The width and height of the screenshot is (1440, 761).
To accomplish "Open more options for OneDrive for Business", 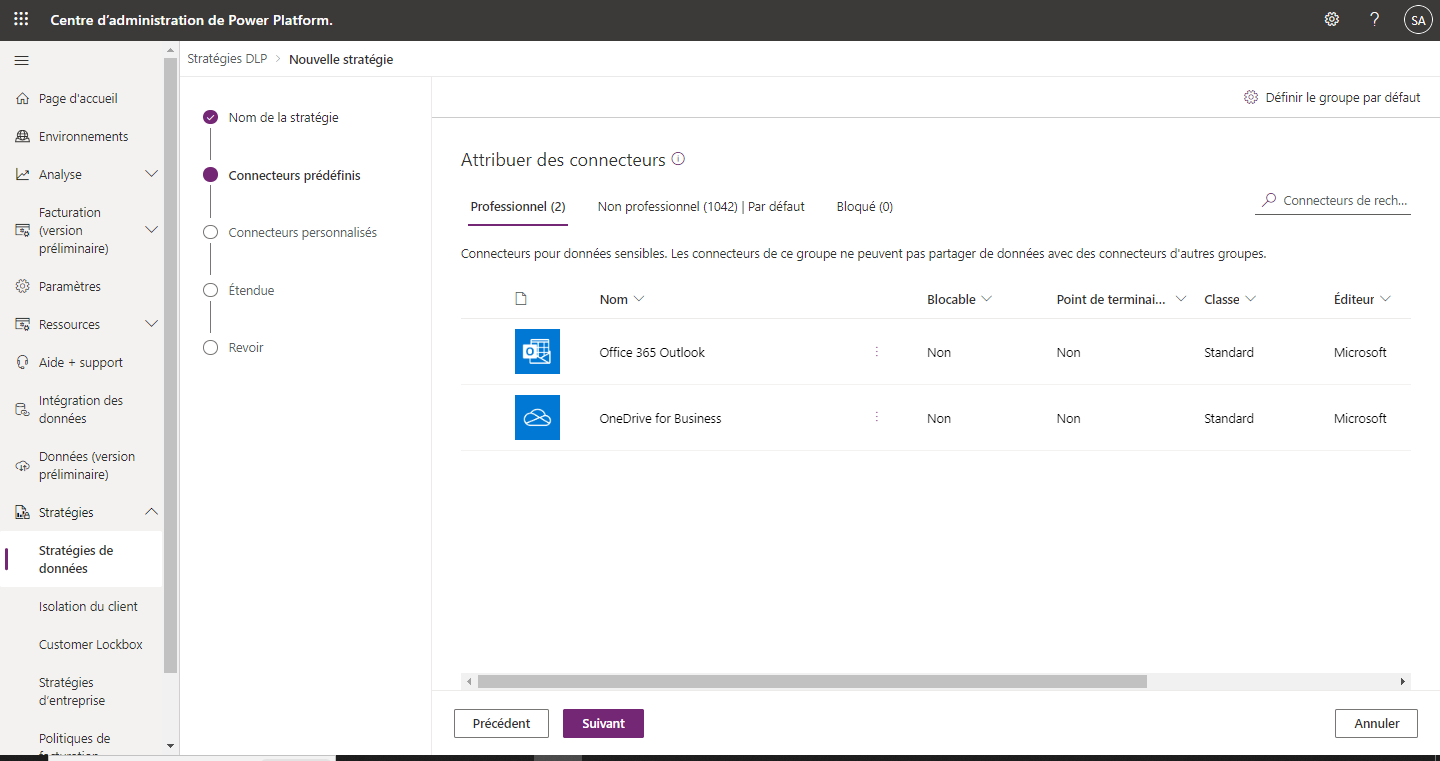I will [x=877, y=418].
